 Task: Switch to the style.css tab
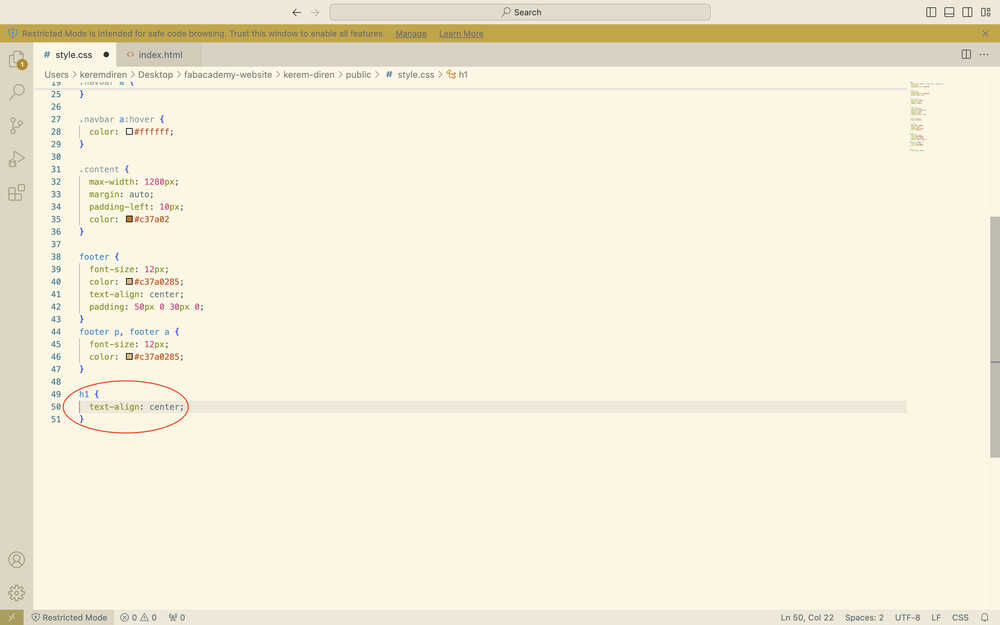tap(73, 55)
